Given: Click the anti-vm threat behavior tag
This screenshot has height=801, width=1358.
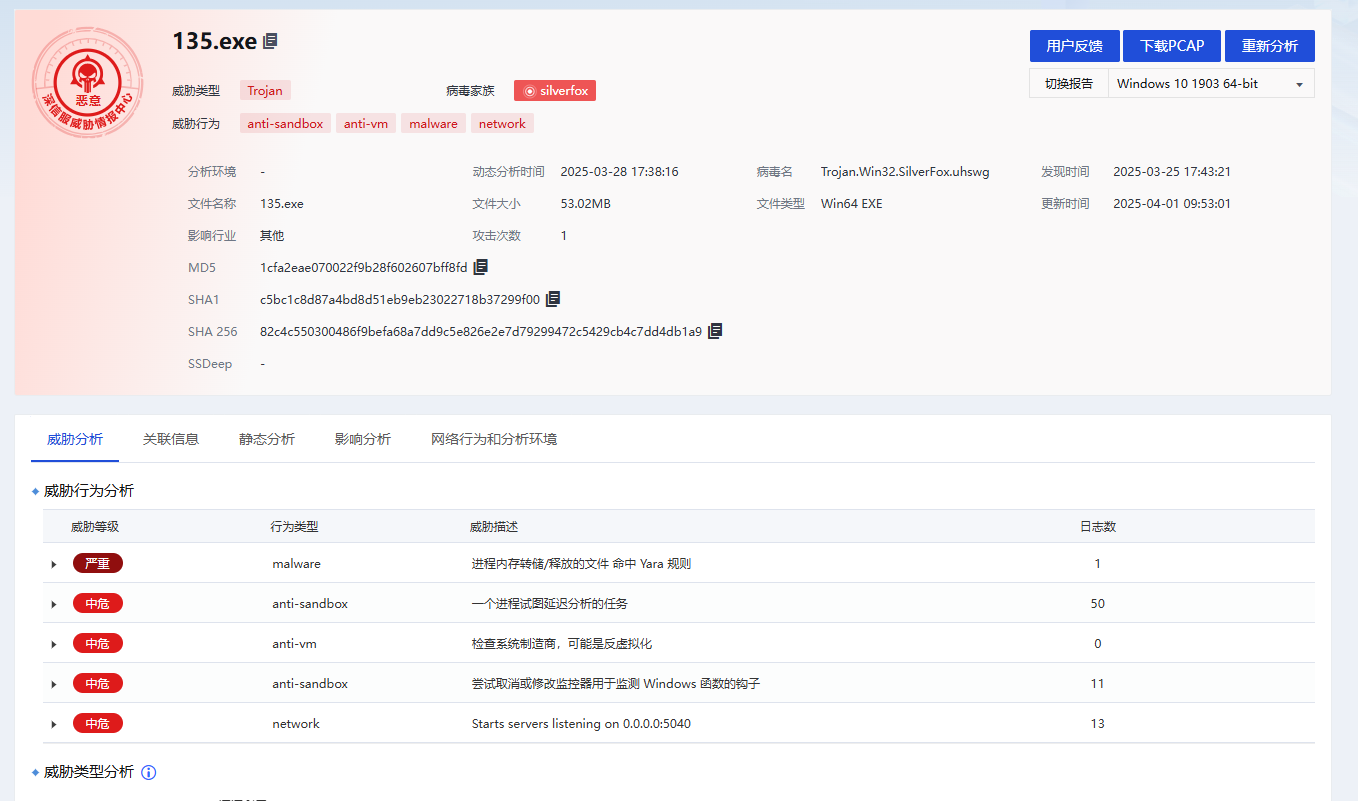Looking at the screenshot, I should point(365,123).
